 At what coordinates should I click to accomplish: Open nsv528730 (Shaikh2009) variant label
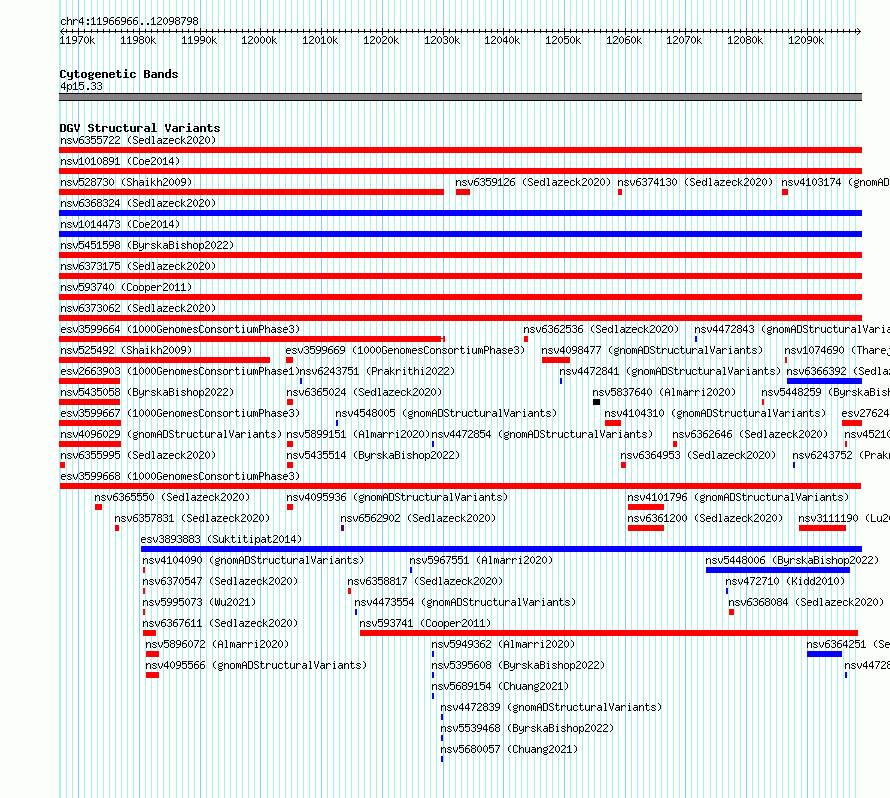point(126,182)
